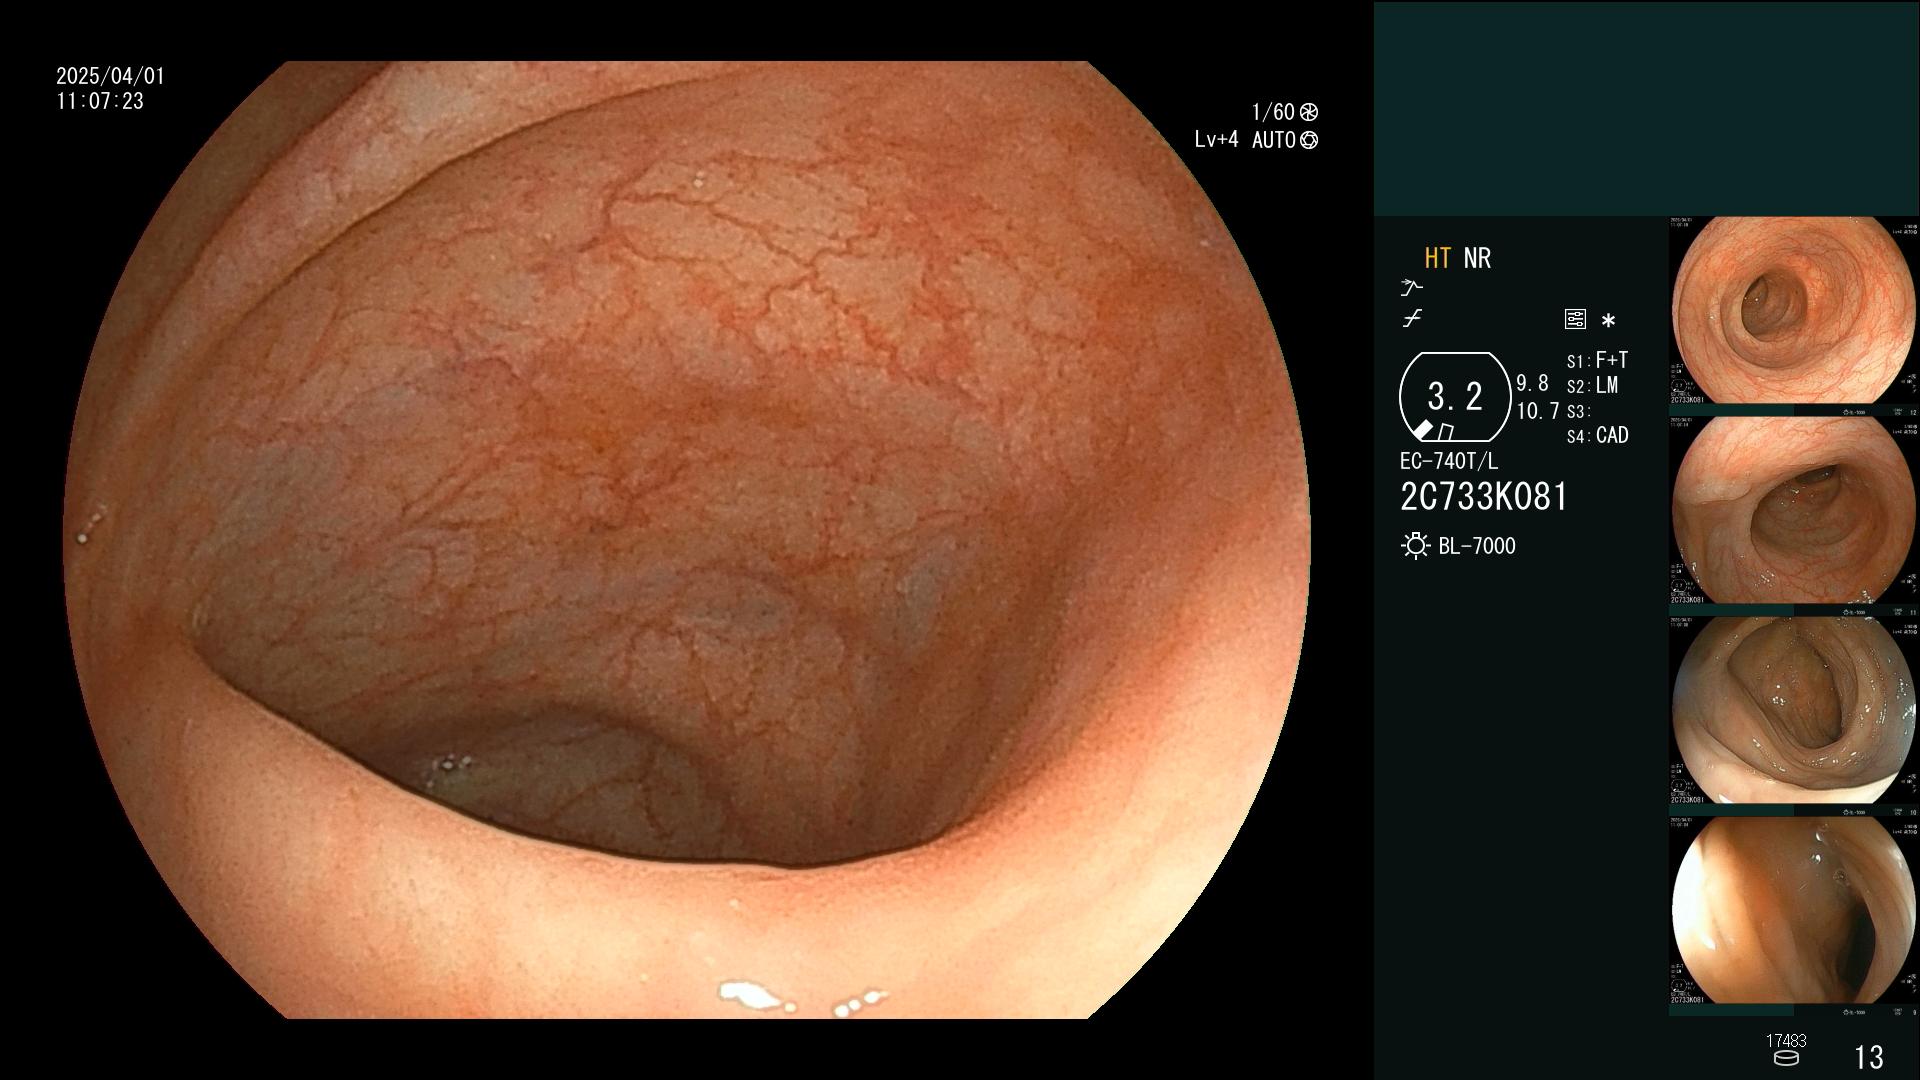Click the date 2025/04/01
The image size is (1920, 1080).
pyautogui.click(x=110, y=76)
